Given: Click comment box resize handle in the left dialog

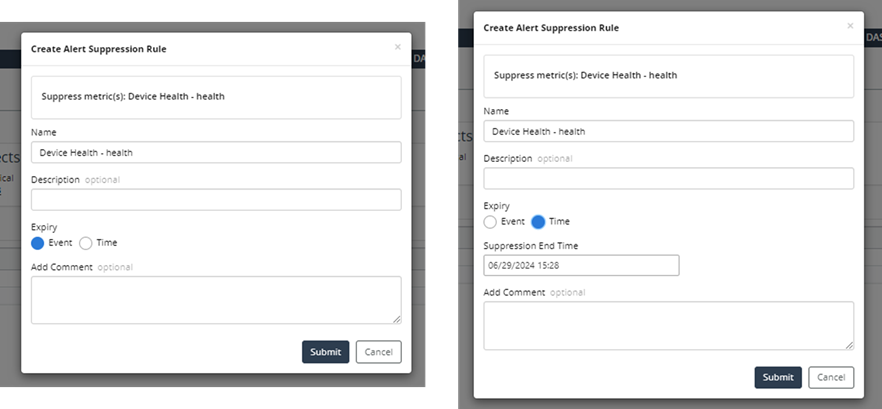Looking at the screenshot, I should point(397,320).
